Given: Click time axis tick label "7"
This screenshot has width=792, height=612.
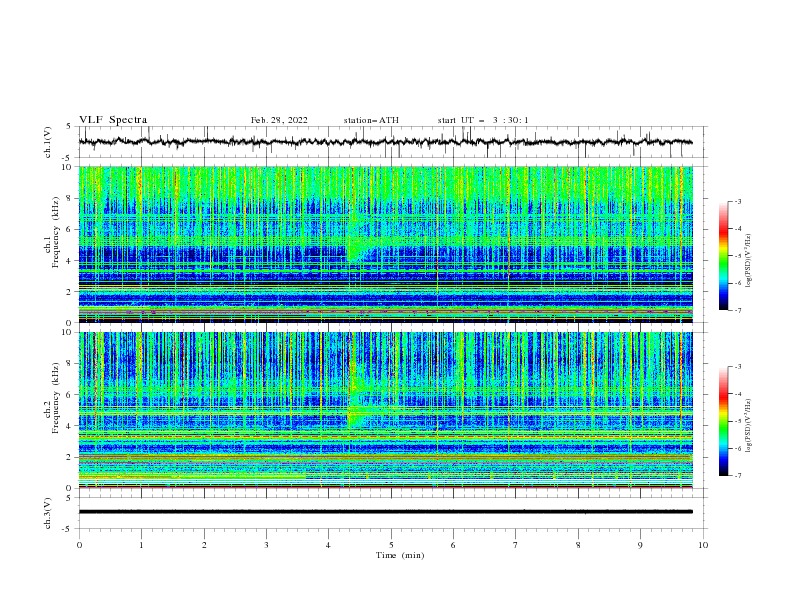Looking at the screenshot, I should pyautogui.click(x=516, y=545).
